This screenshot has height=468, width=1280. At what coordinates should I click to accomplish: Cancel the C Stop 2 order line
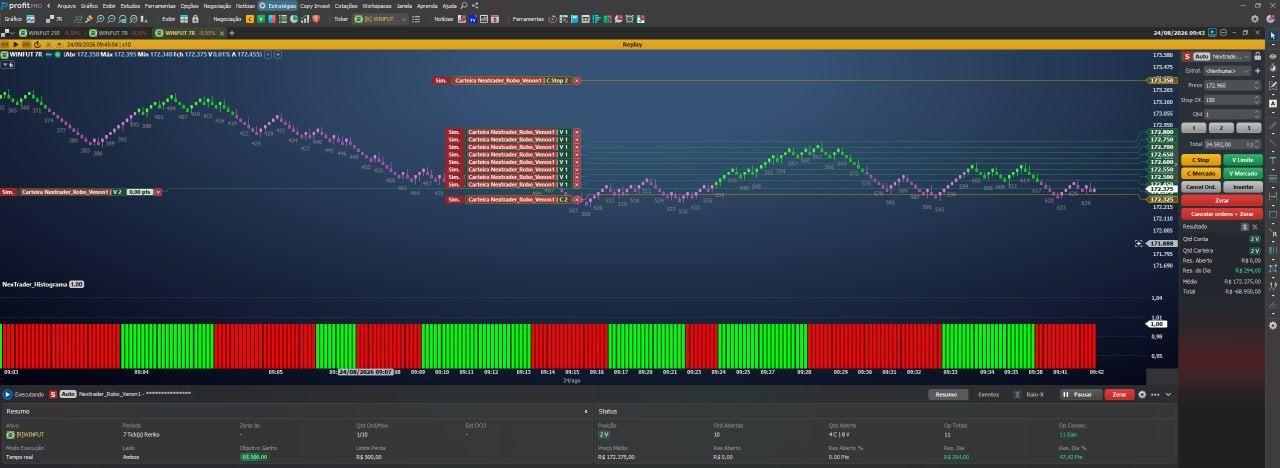tap(576, 80)
